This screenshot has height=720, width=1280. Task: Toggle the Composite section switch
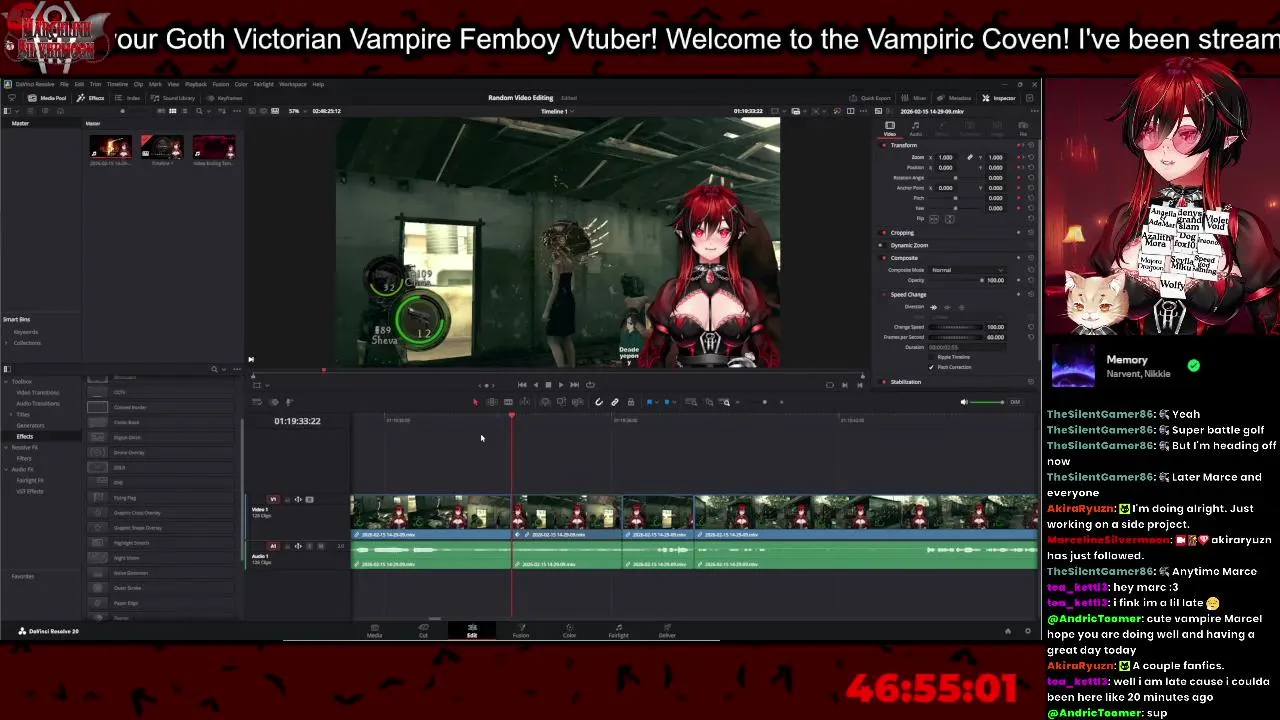pos(884,258)
